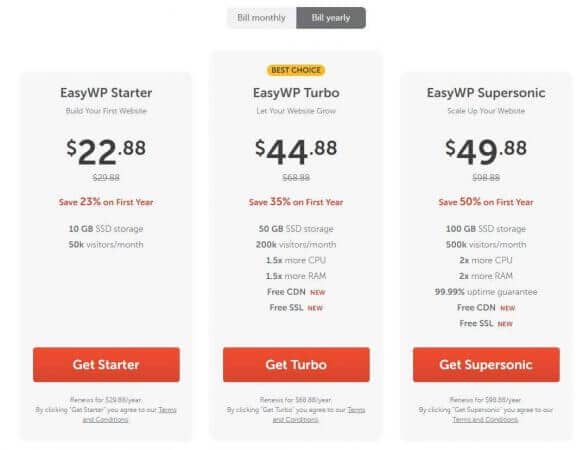Open Terms and Conditions under Turbo plan

pyautogui.click(x=319, y=415)
